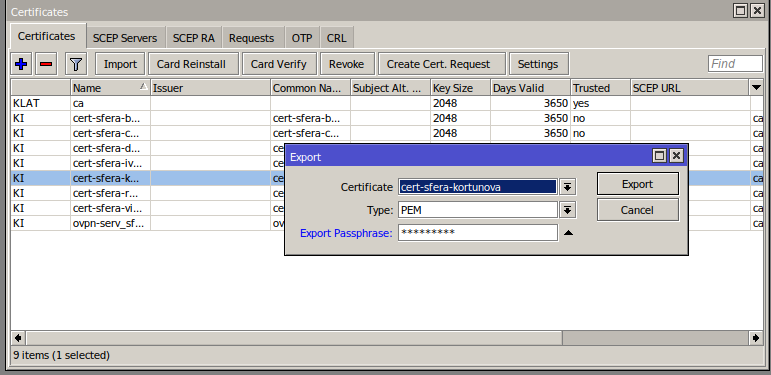Maximize the Export dialog window
The image size is (771, 375).
pyautogui.click(x=659, y=156)
